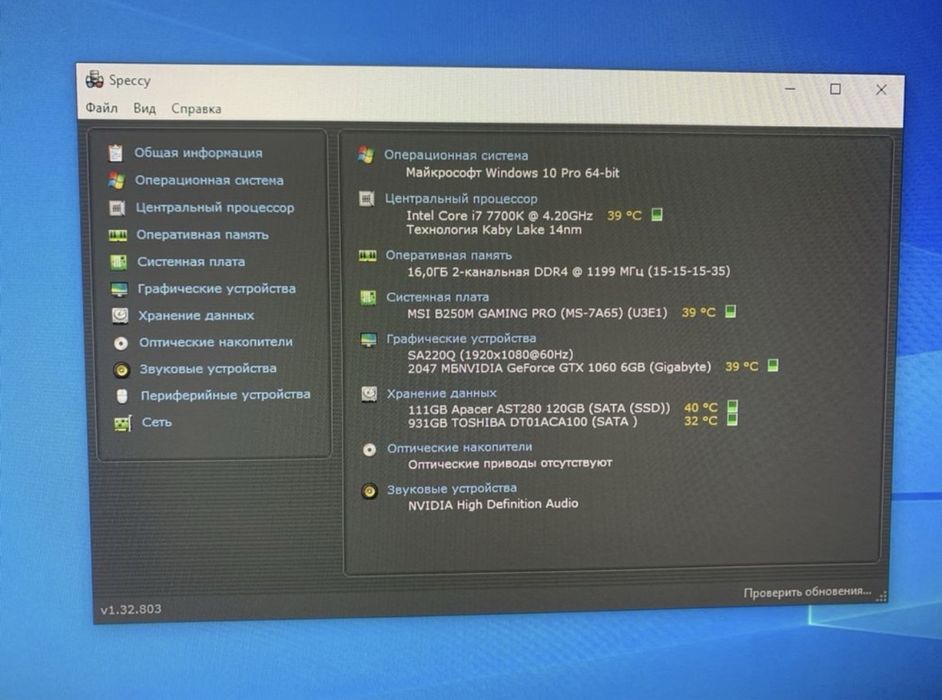942x700 pixels.
Task: Click the hard disk icon in summary panel
Action: pyautogui.click(x=369, y=394)
